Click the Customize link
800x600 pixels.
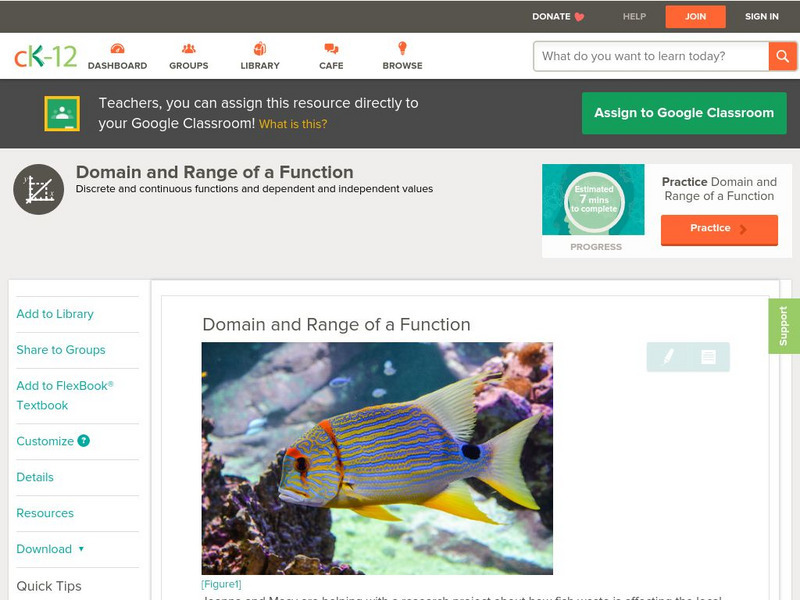[45, 441]
